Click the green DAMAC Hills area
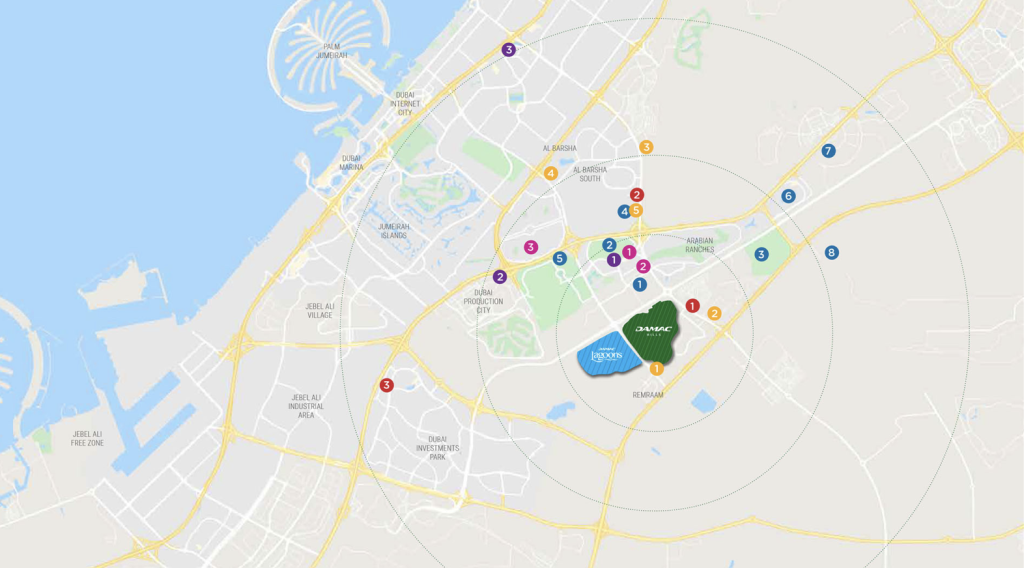1024x568 pixels. point(651,332)
